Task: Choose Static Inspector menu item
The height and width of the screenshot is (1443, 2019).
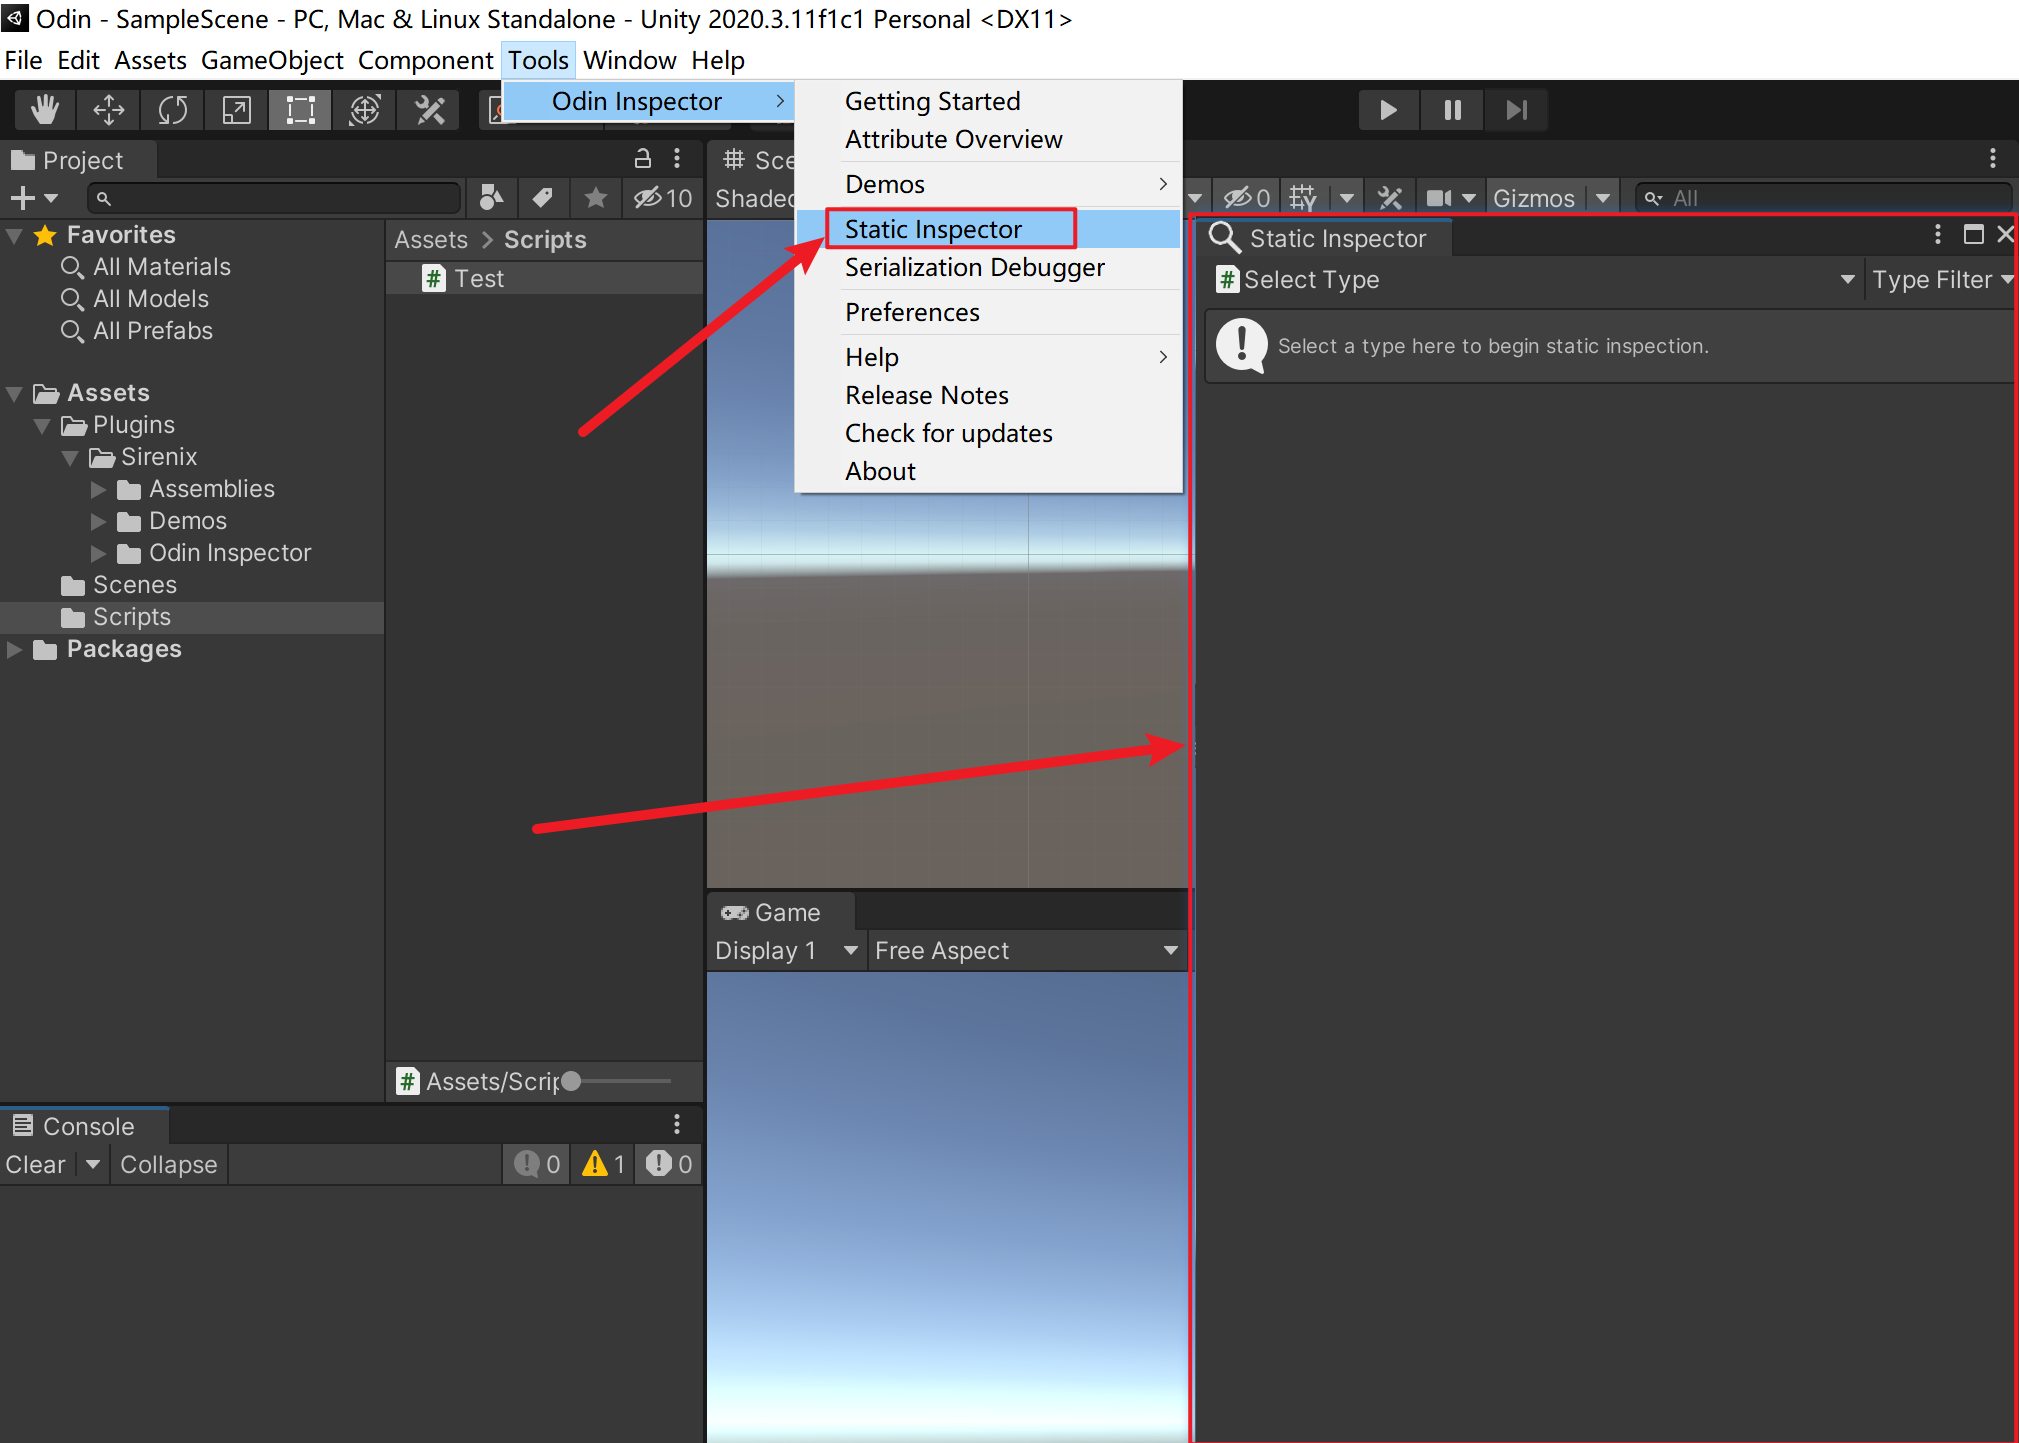Action: pyautogui.click(x=988, y=229)
